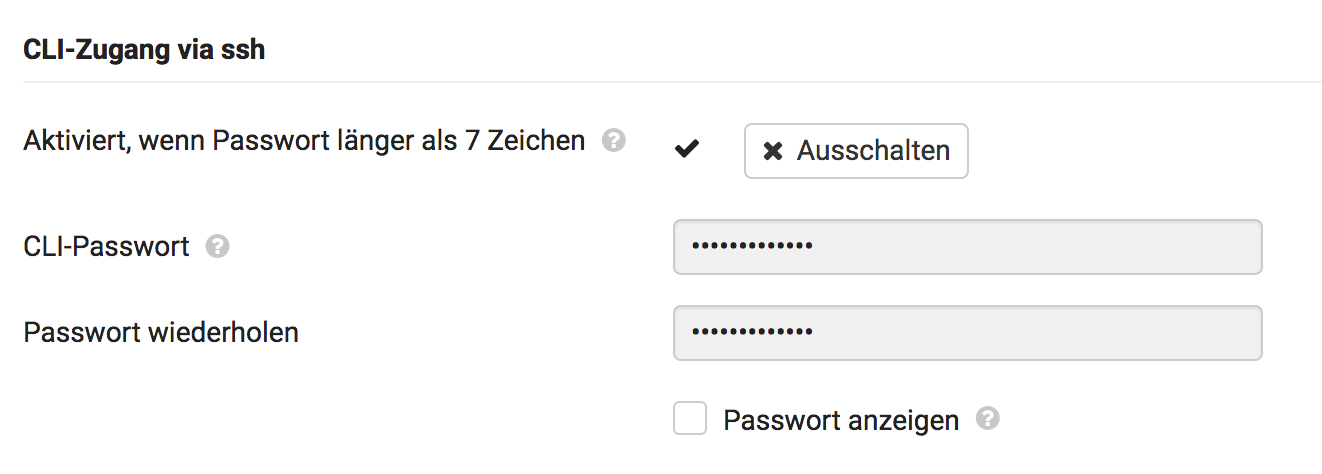Click masked dots in CLI-Passwort field
The image size is (1322, 474).
[752, 247]
